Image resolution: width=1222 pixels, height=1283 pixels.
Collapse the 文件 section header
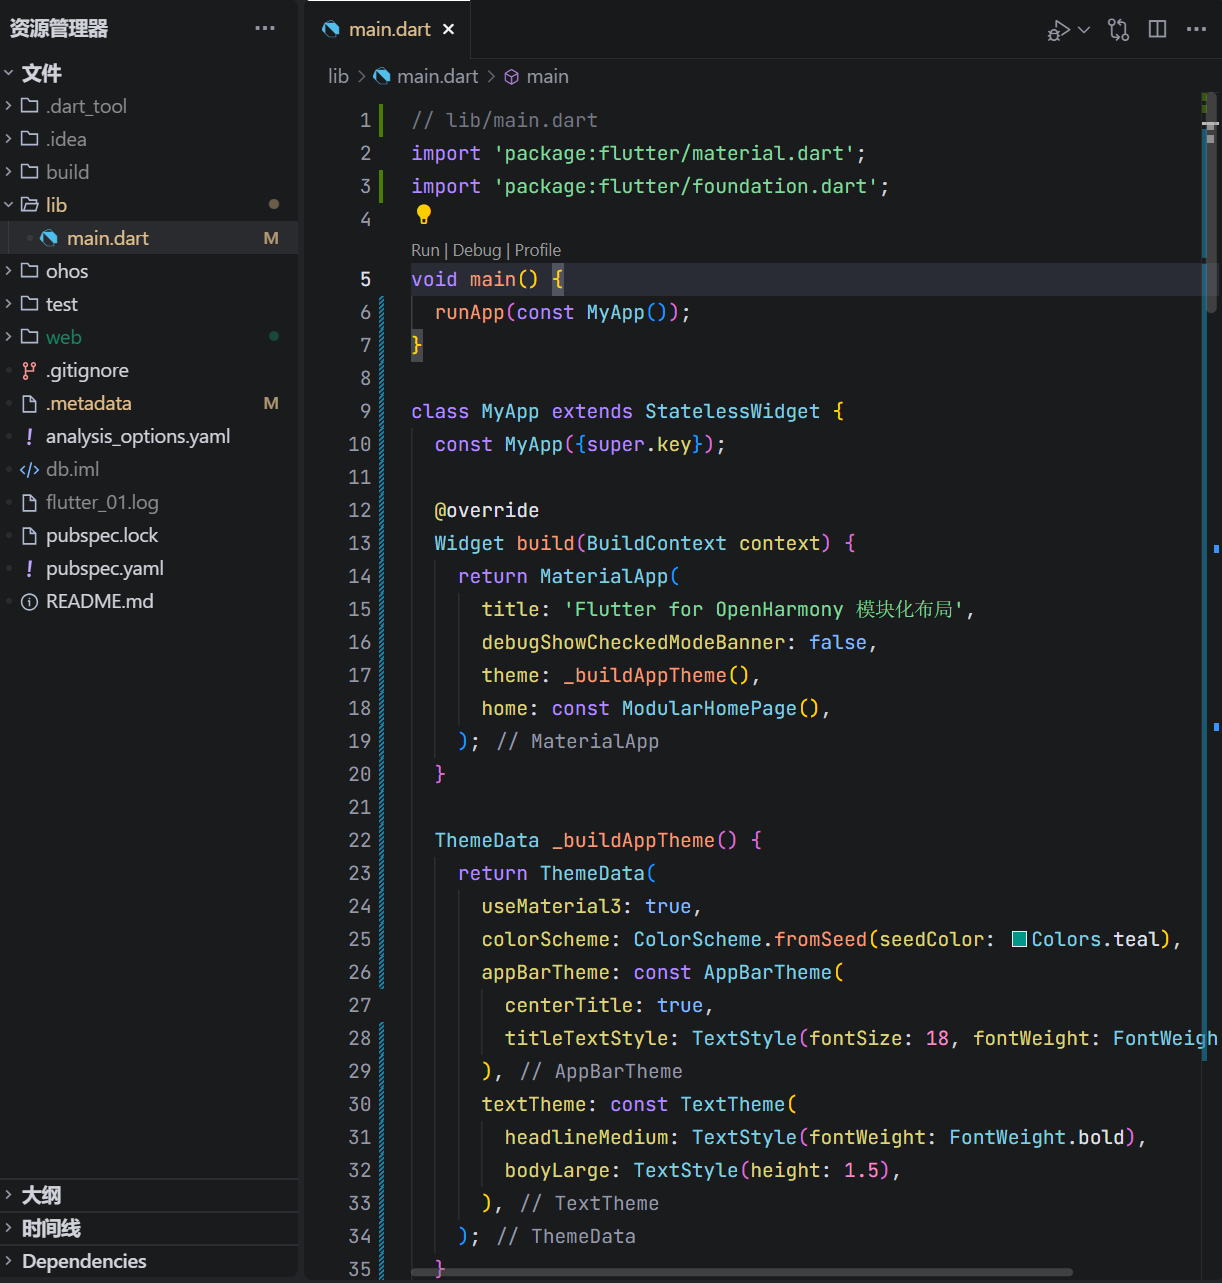149,73
